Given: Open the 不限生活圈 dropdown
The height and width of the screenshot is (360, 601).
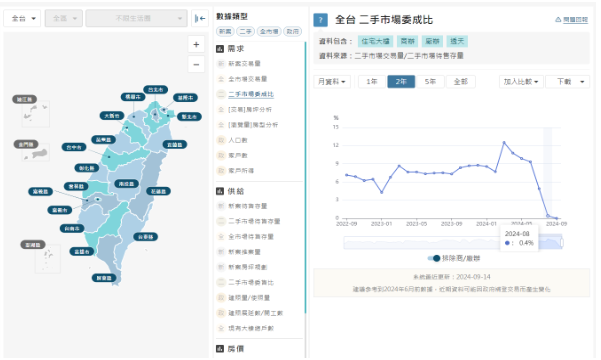Looking at the screenshot, I should 136,18.
